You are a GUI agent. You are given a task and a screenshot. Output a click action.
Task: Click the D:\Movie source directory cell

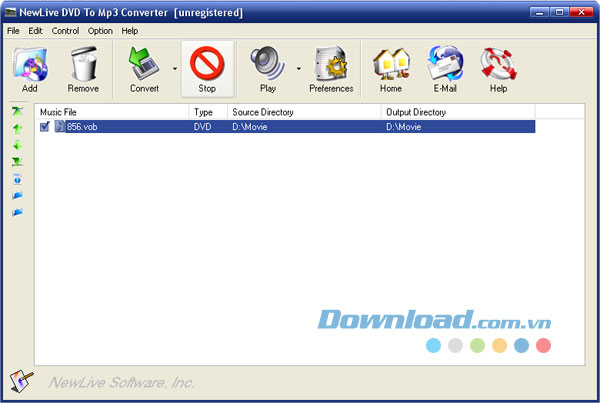(x=249, y=127)
